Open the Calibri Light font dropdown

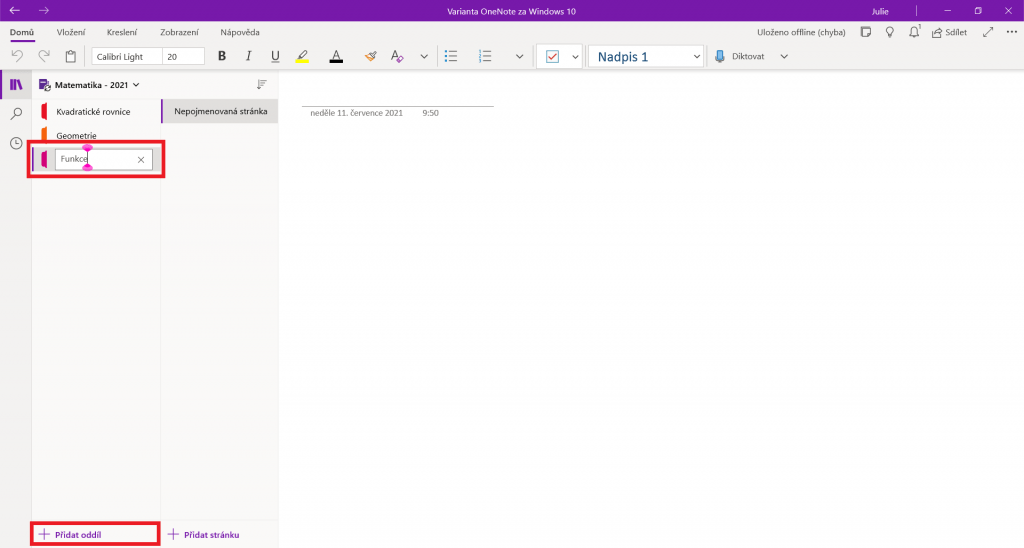(x=126, y=57)
